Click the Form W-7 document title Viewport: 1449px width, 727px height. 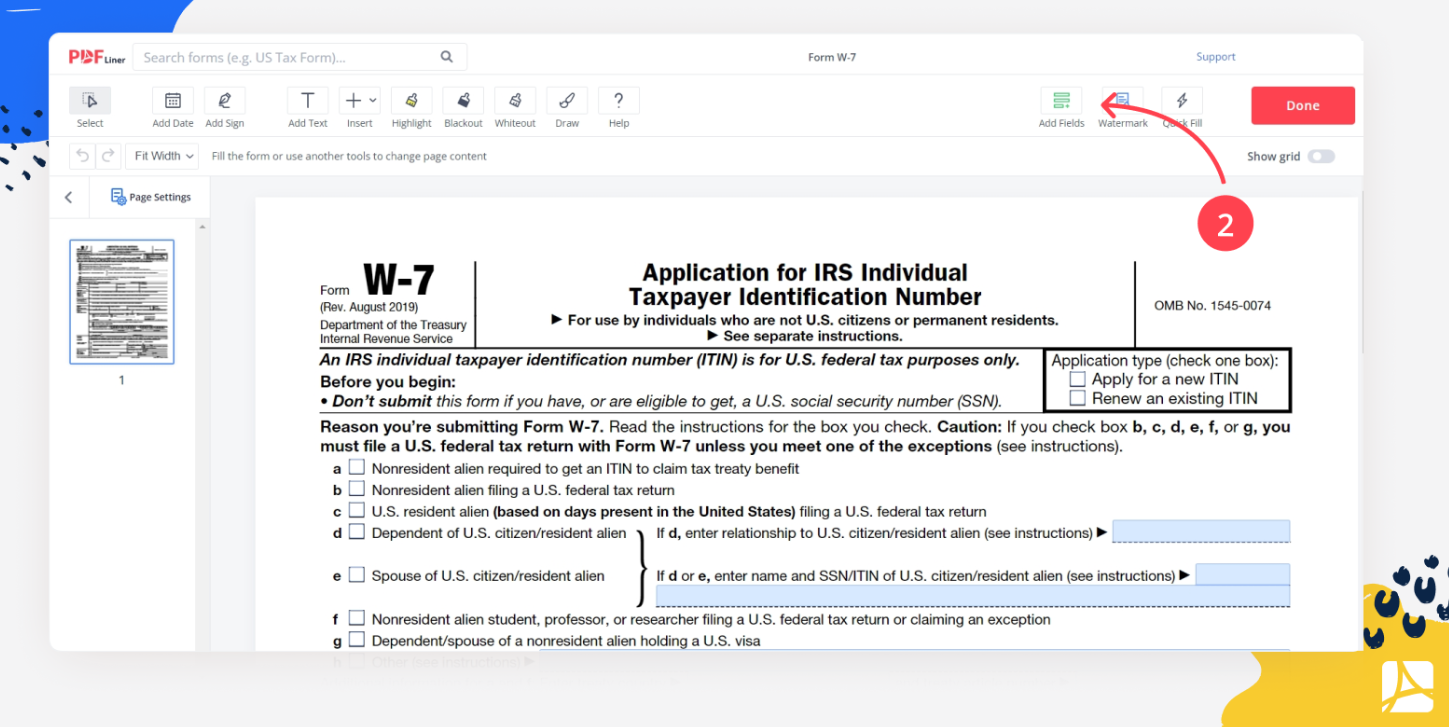832,57
